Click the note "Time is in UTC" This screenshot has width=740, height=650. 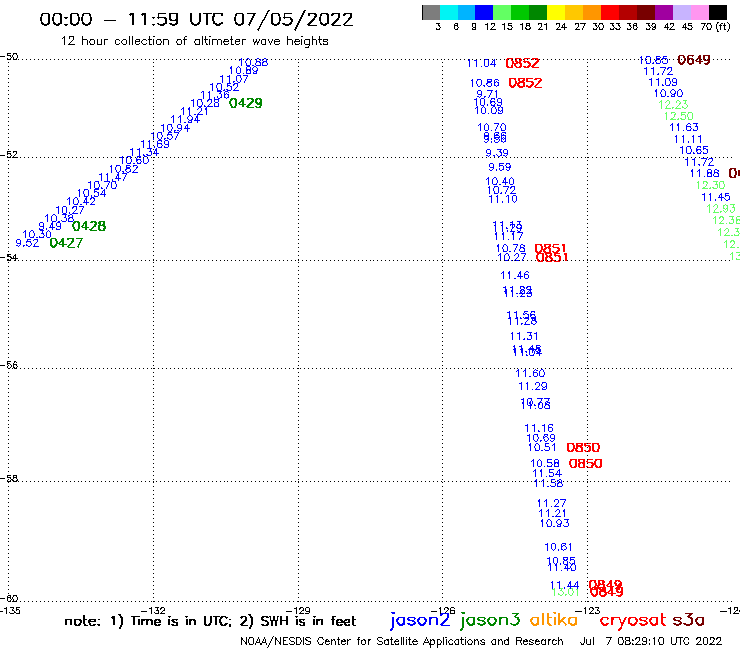pyautogui.click(x=181, y=621)
